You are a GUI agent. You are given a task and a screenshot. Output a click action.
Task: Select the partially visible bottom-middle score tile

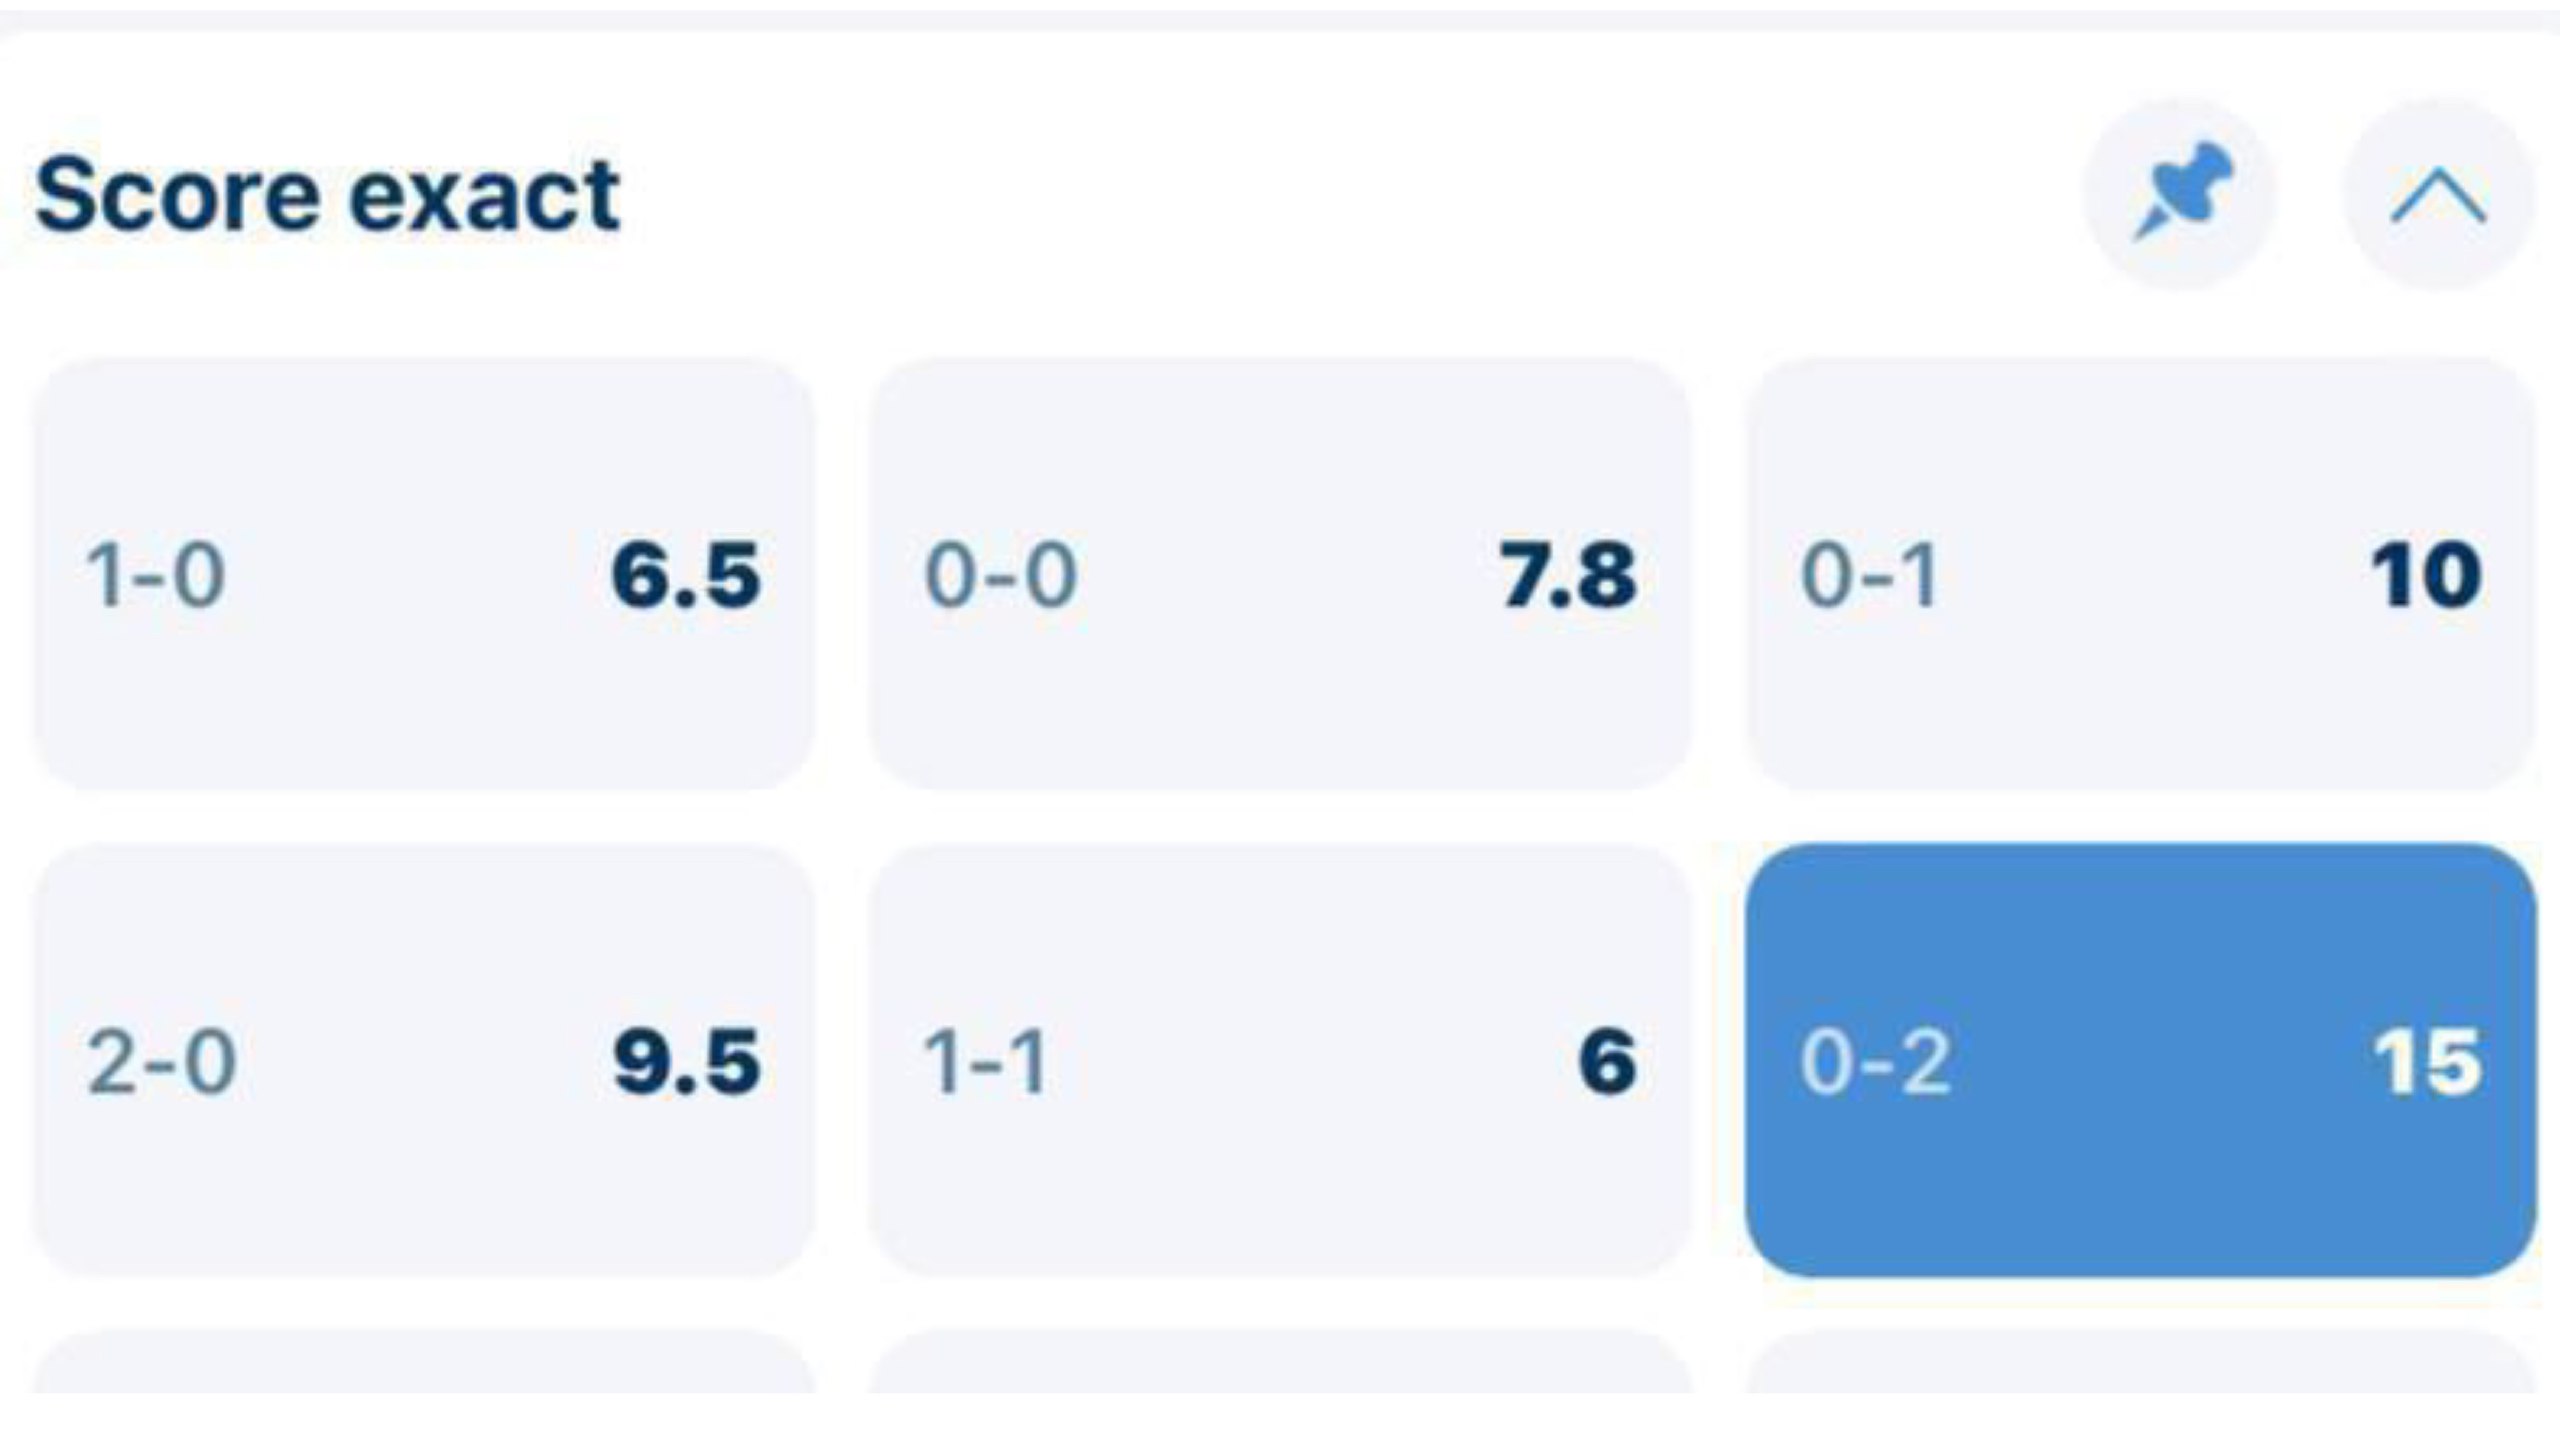(x=1280, y=1362)
